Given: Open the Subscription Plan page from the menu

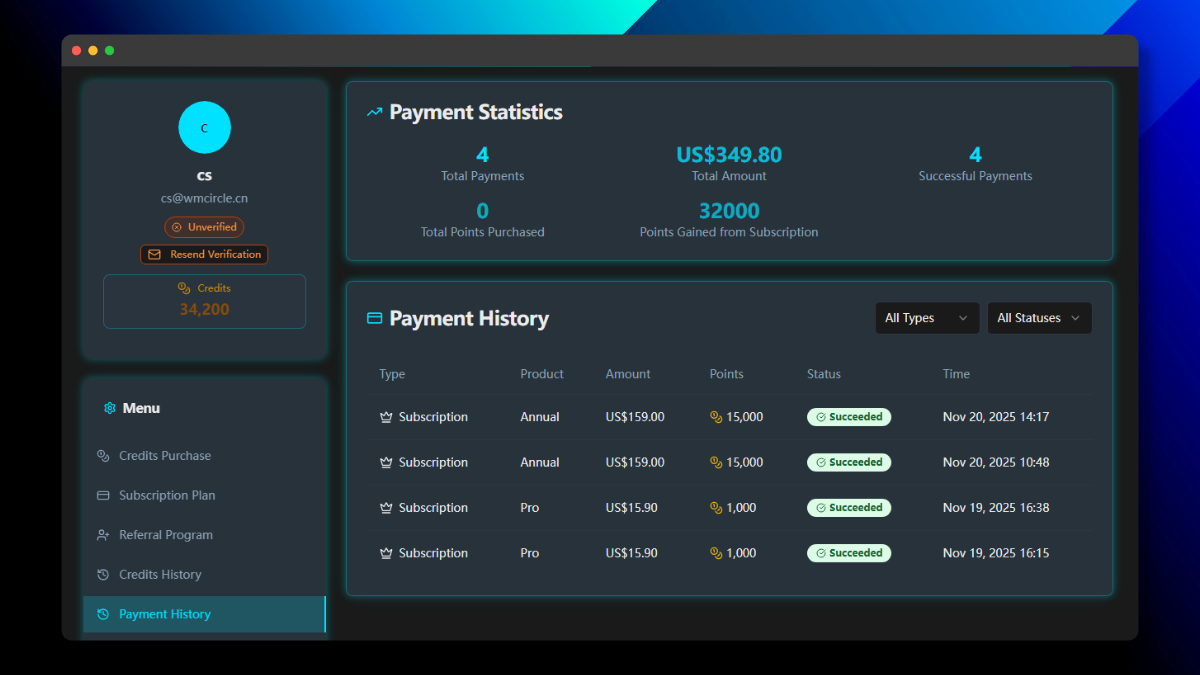Looking at the screenshot, I should pyautogui.click(x=164, y=495).
